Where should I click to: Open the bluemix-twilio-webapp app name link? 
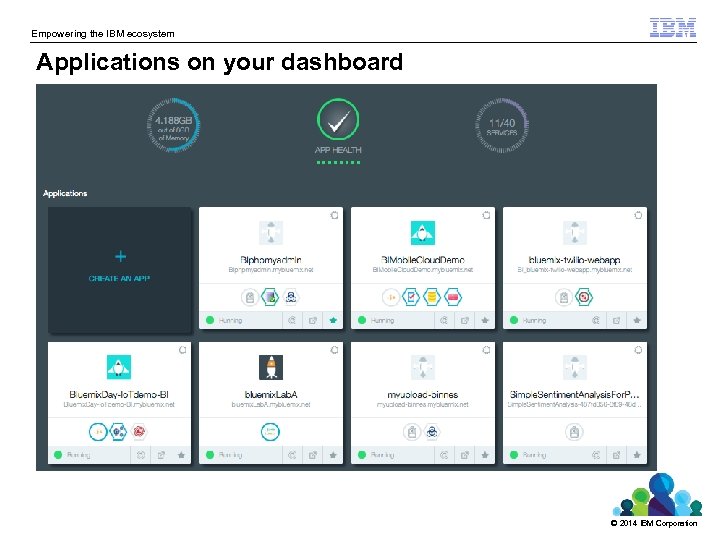coord(574,260)
